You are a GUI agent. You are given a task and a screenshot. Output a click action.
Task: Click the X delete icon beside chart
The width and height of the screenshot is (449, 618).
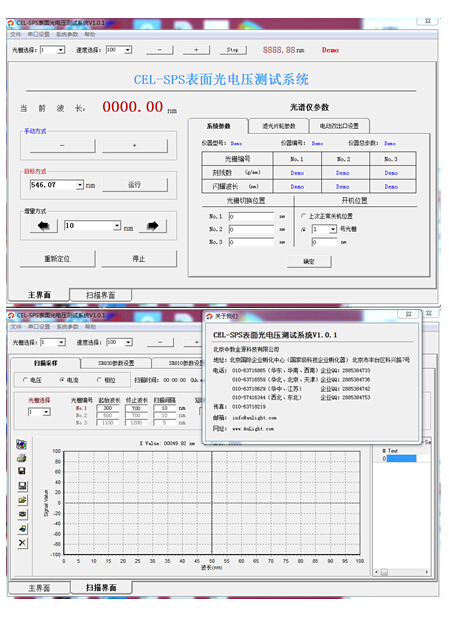[x=22, y=543]
